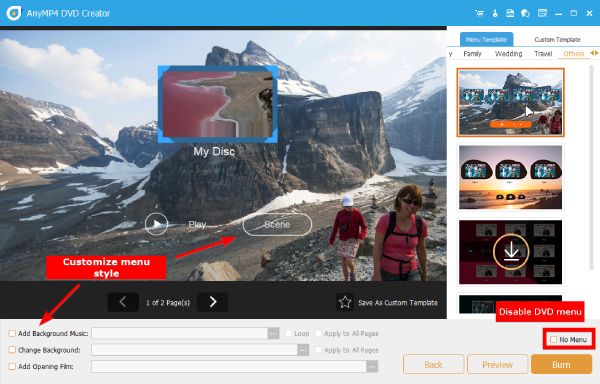Screen dimensions: 600x384
Task: Click the star icon beside Save As Custom Template
Action: [345, 302]
